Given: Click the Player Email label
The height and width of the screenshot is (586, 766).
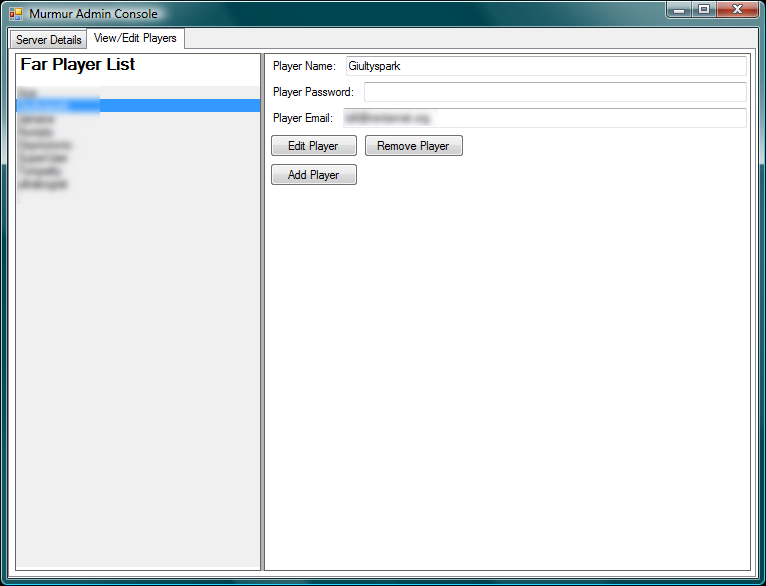Looking at the screenshot, I should click(303, 118).
